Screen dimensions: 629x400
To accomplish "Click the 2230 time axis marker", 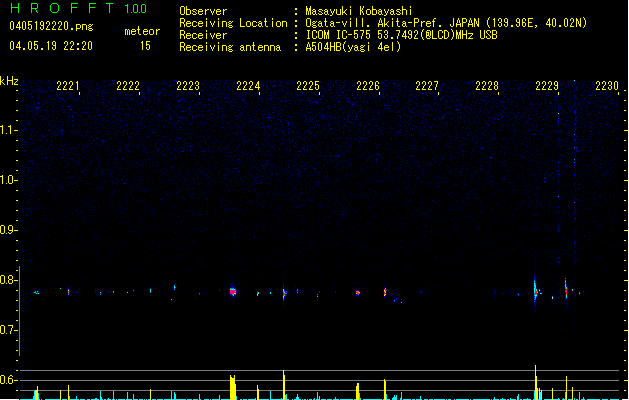I will (x=607, y=86).
